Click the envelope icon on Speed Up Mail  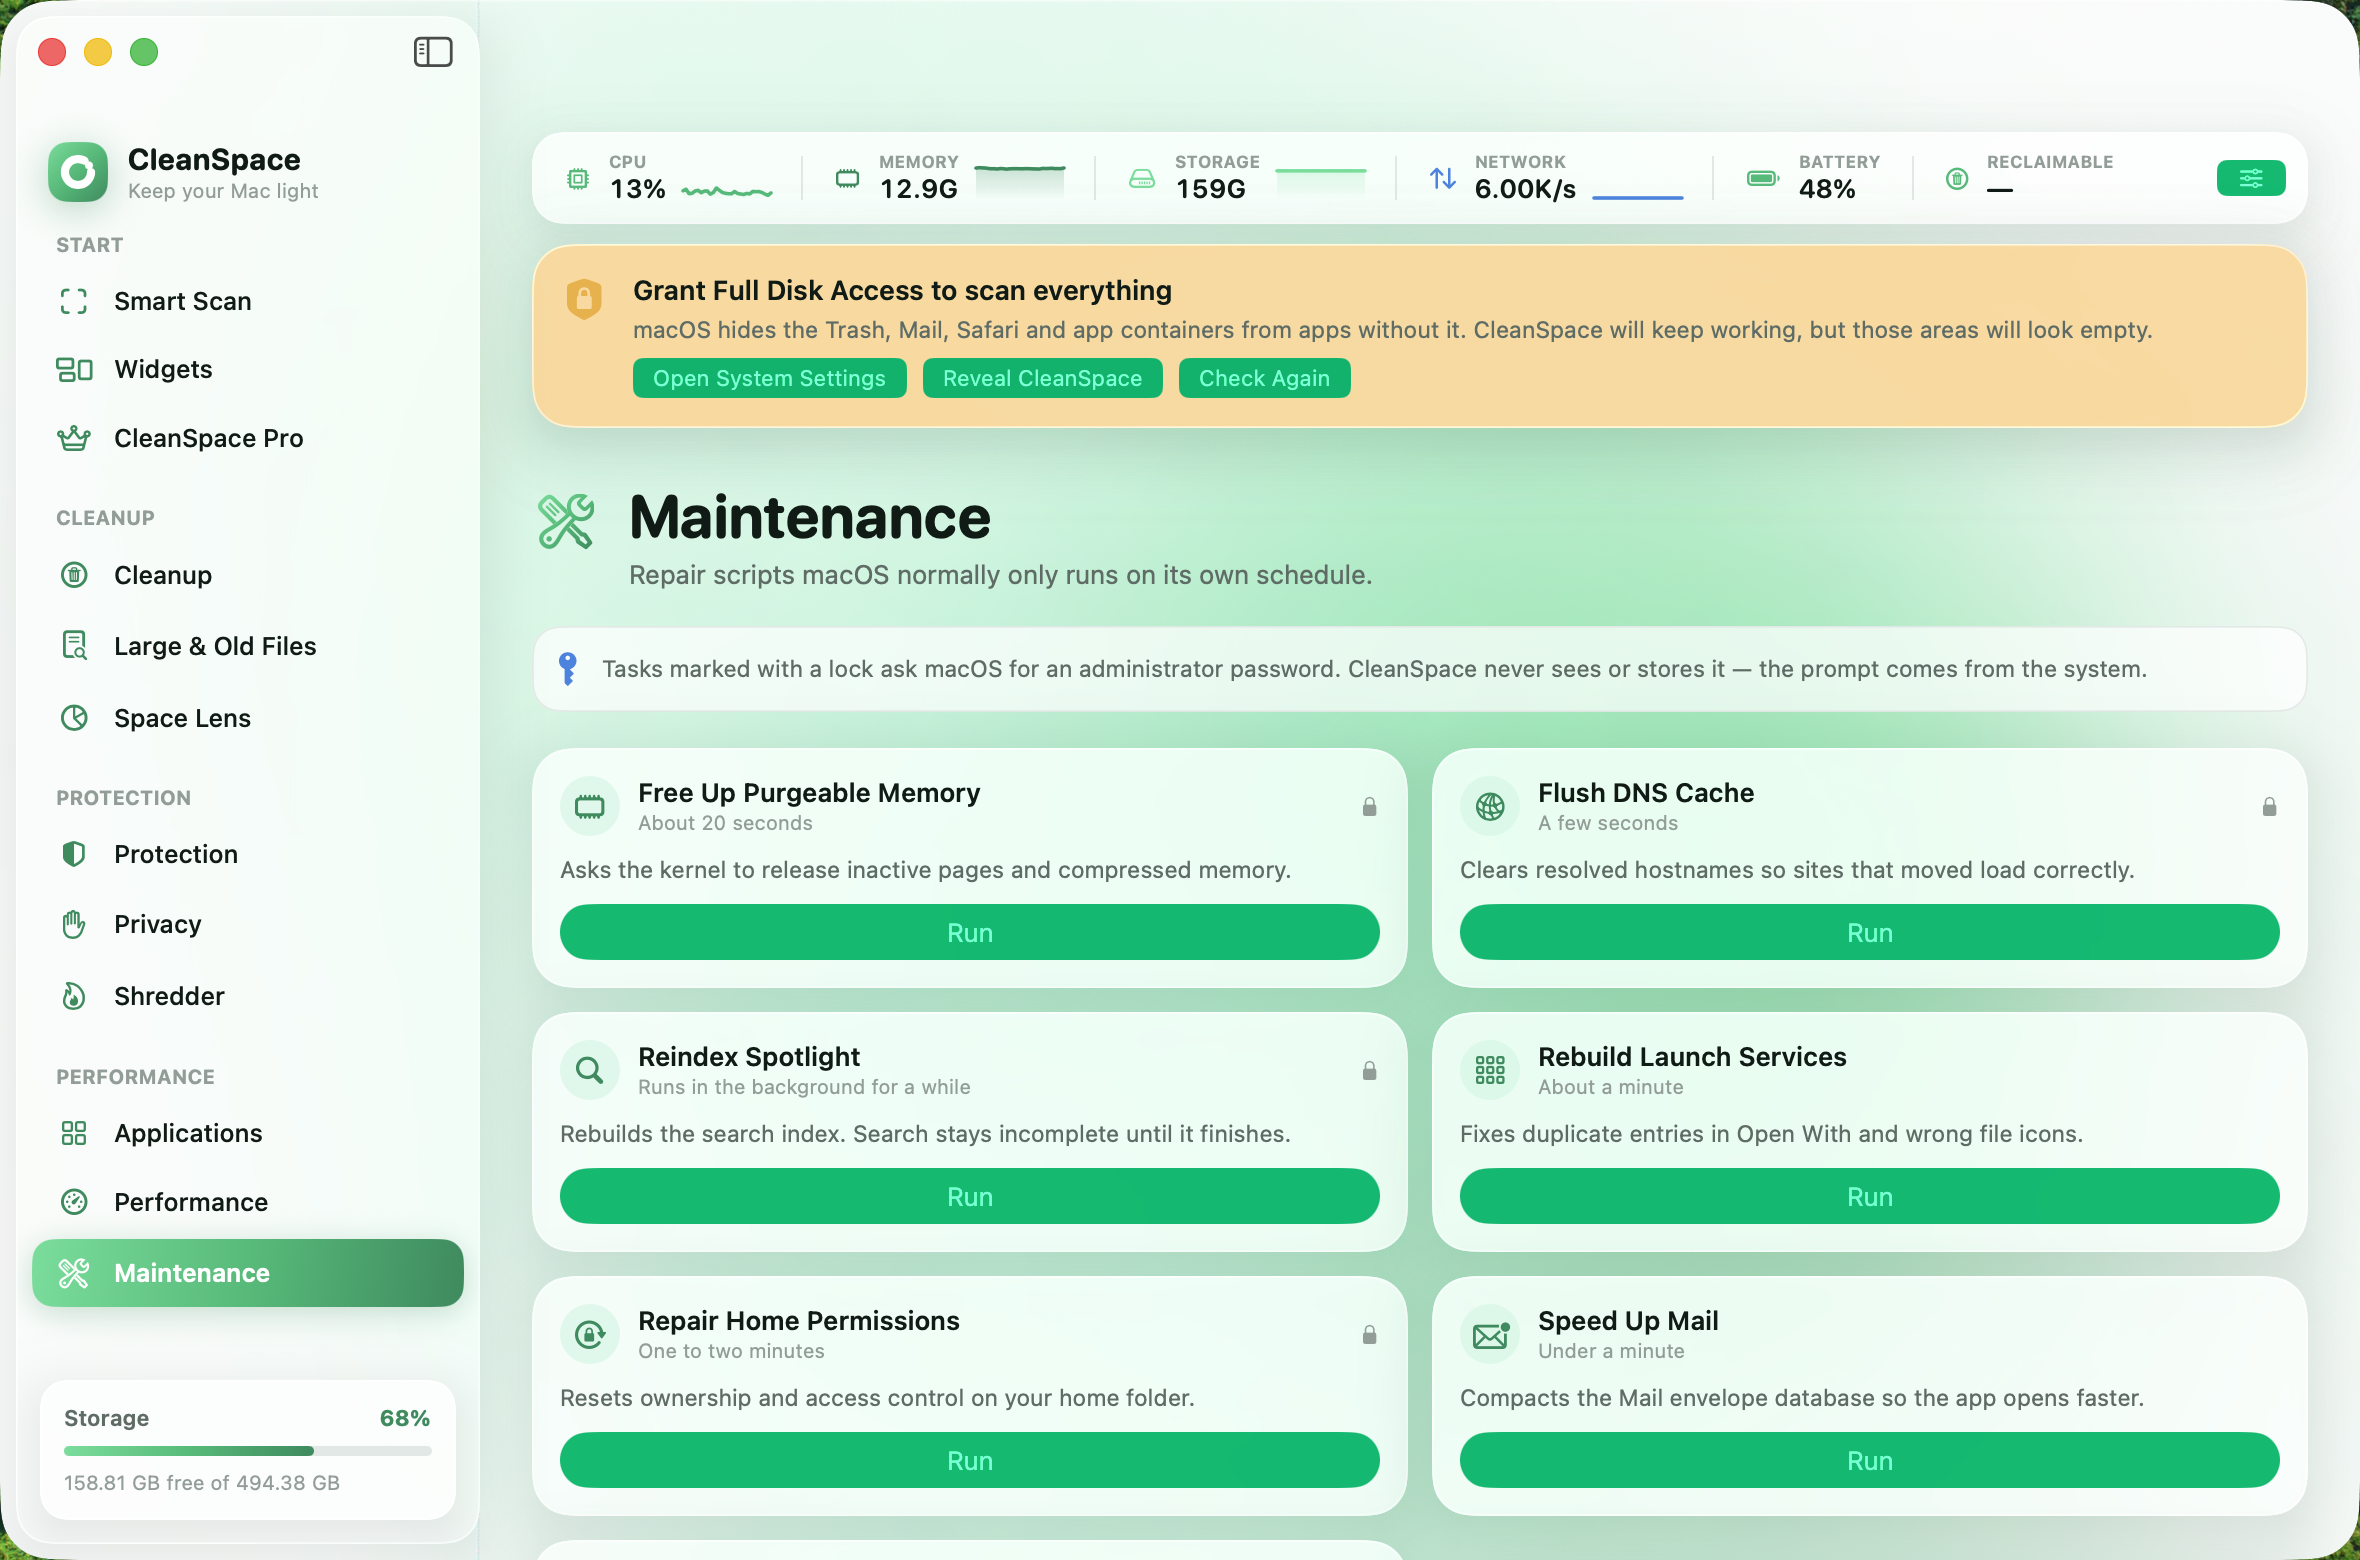[x=1490, y=1334]
